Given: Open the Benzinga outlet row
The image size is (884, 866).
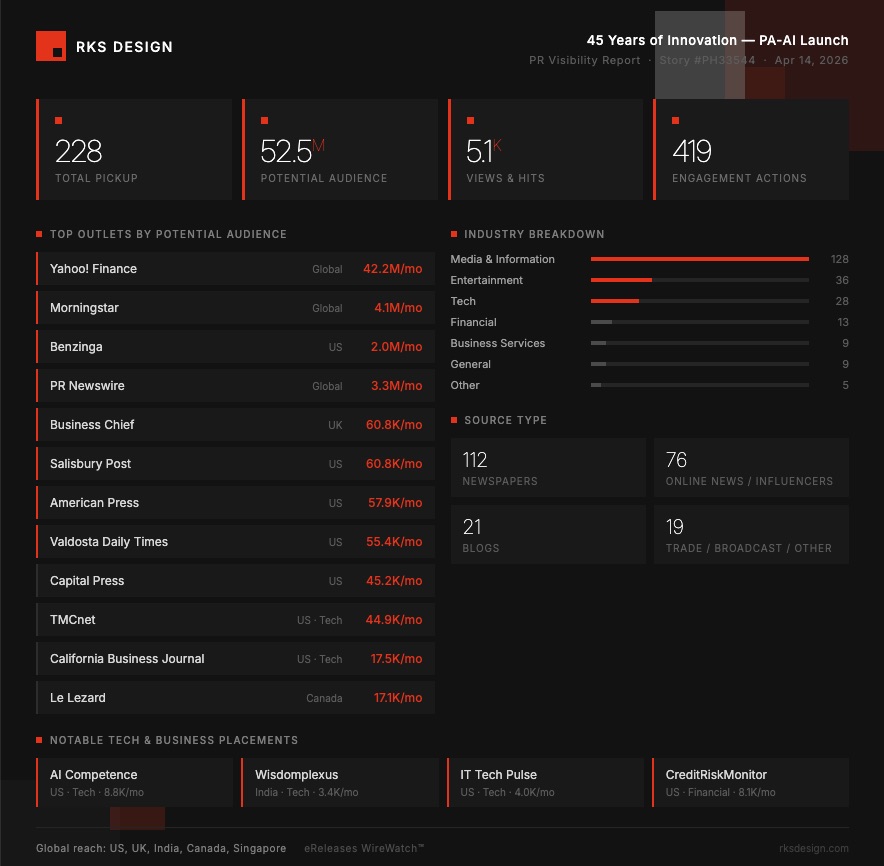Looking at the screenshot, I should point(236,347).
